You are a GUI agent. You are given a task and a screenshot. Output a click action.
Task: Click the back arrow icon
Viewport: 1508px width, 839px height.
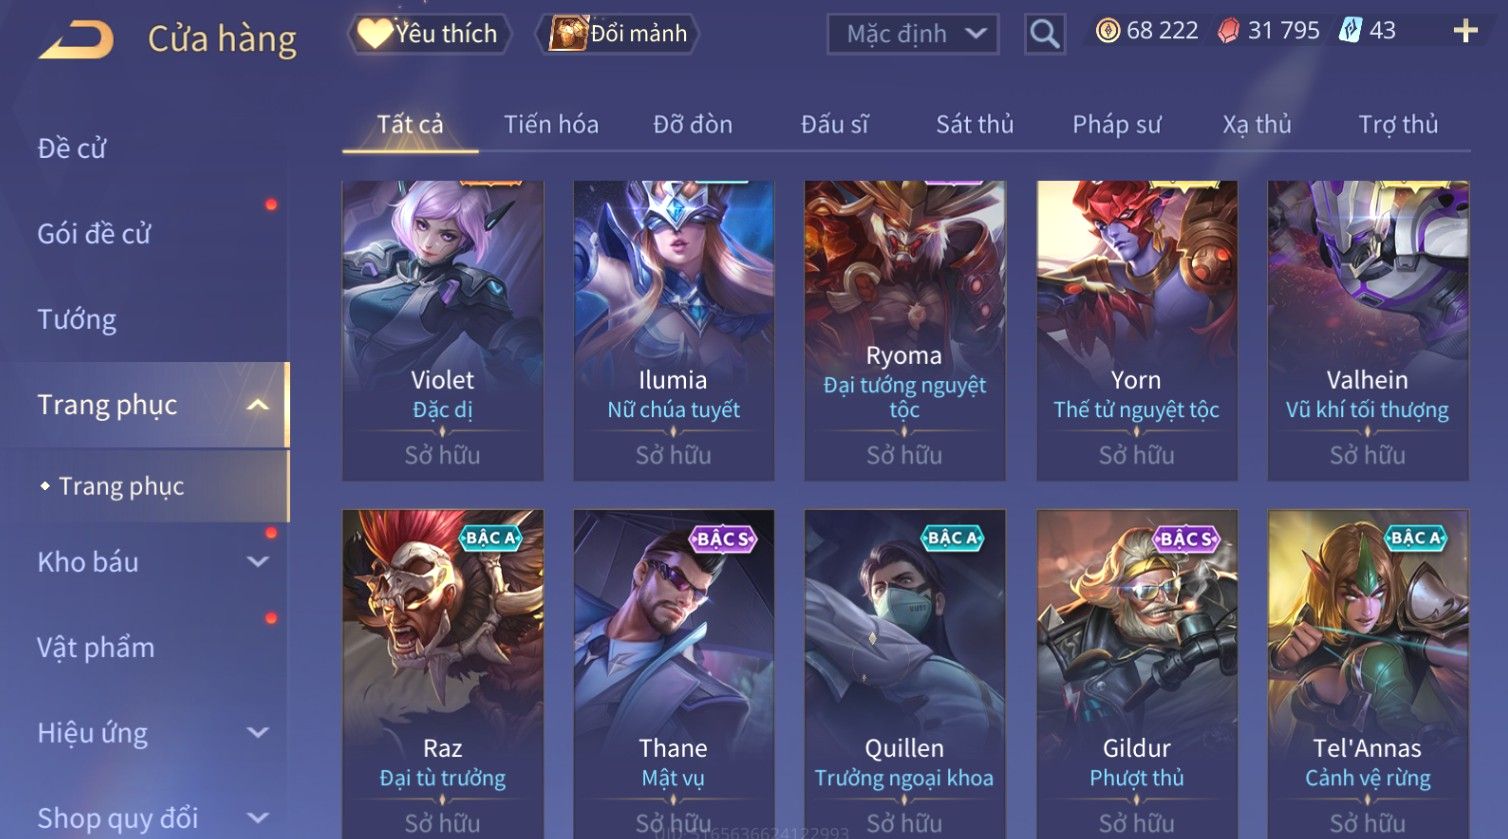(76, 40)
